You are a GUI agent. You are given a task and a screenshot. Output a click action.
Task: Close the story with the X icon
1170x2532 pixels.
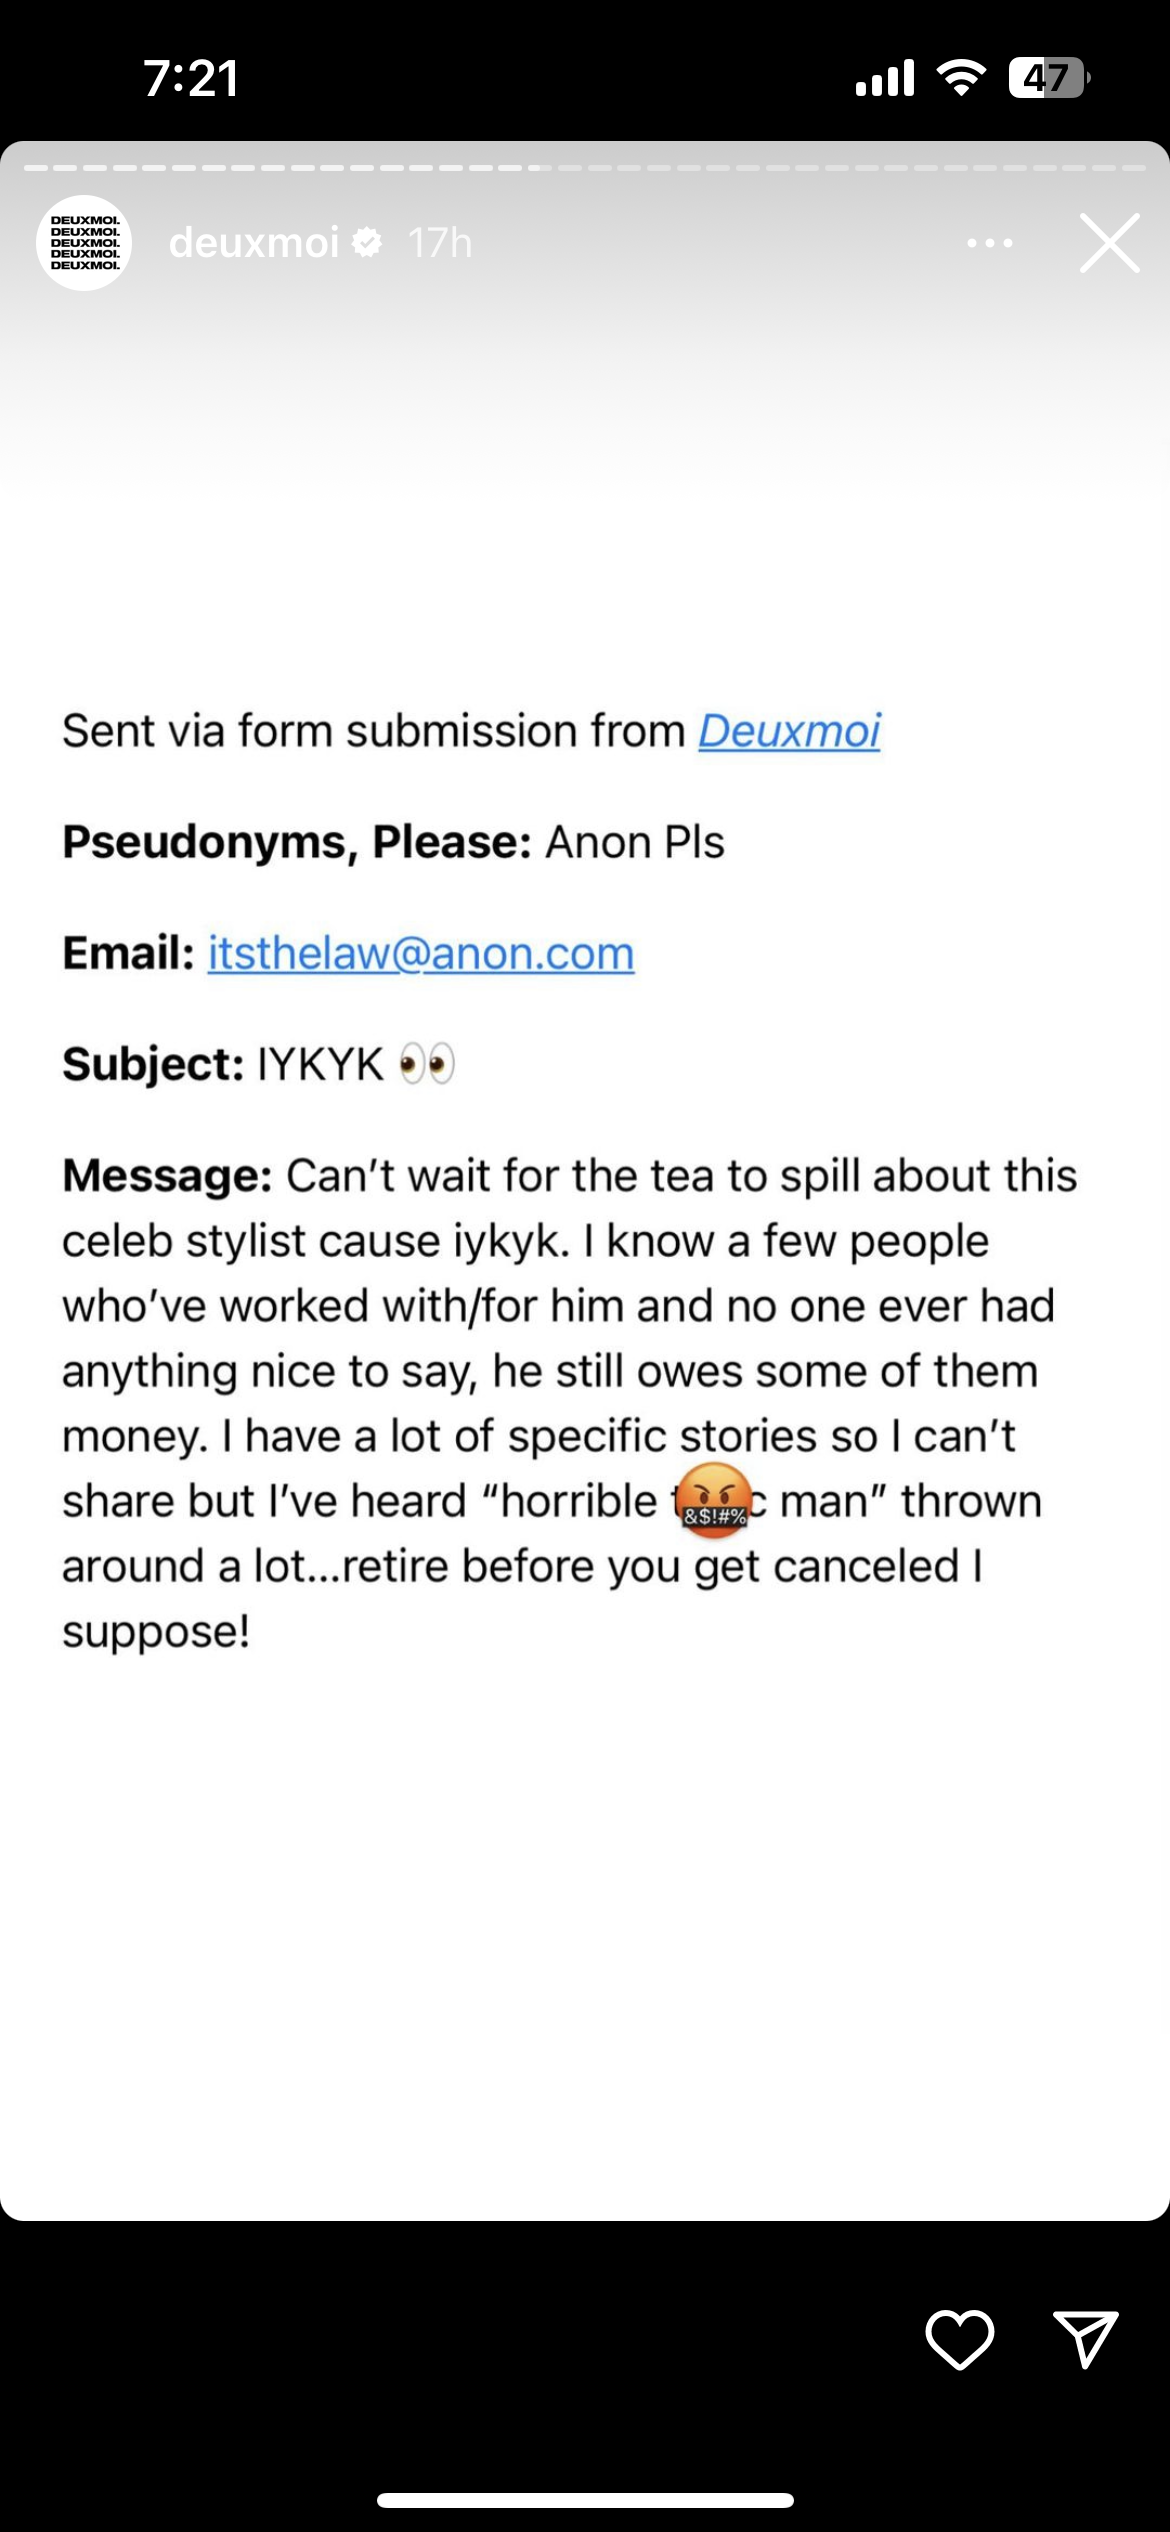point(1110,243)
